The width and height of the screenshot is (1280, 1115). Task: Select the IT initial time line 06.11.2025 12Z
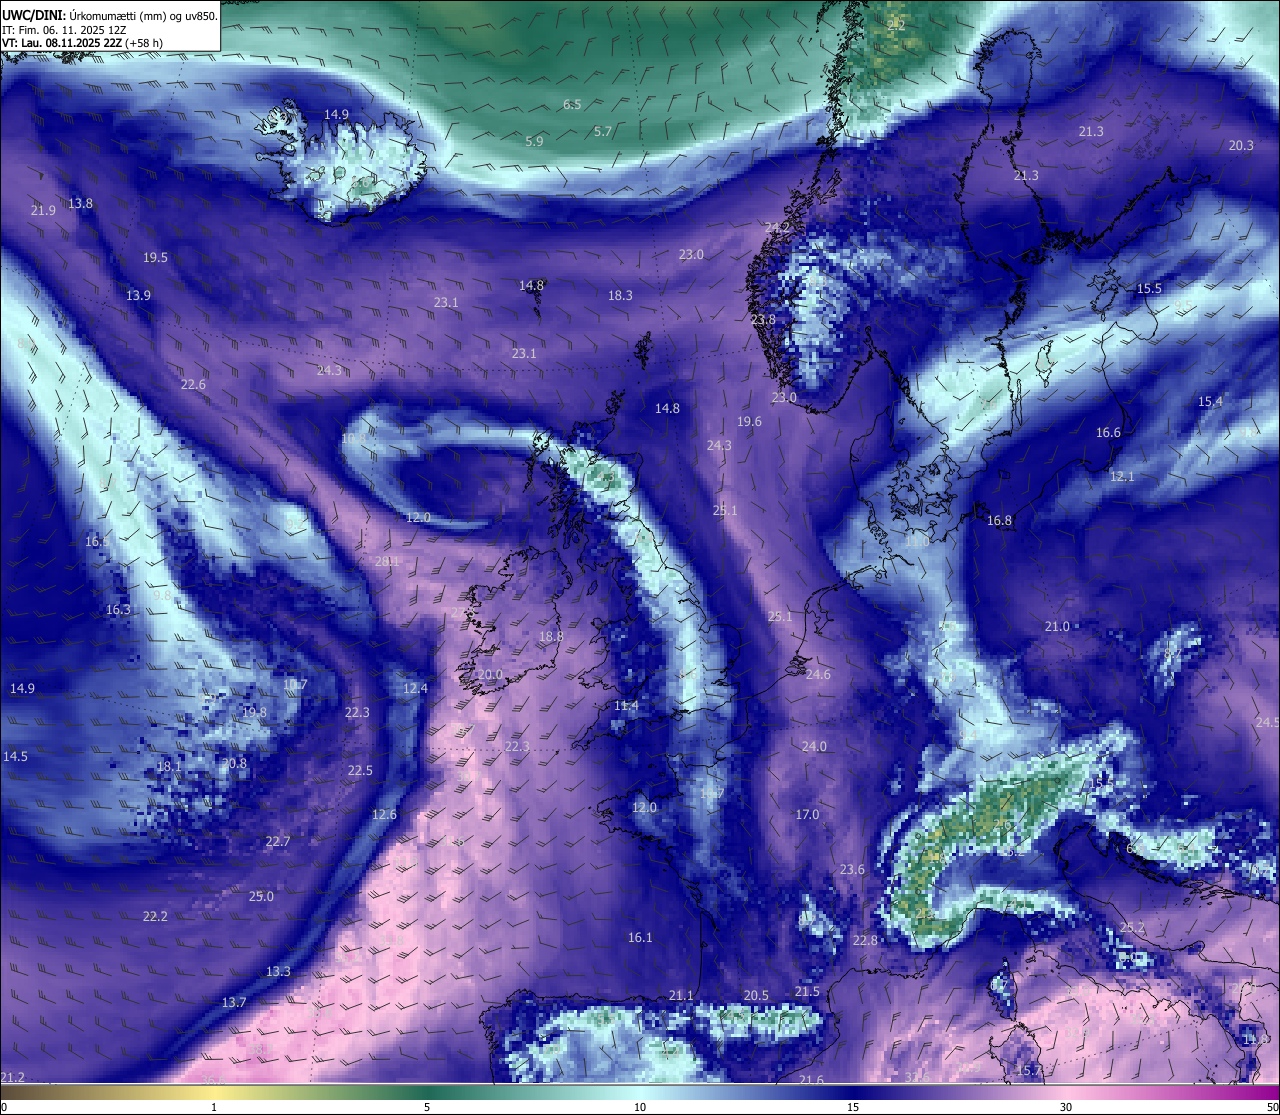(x=65, y=30)
